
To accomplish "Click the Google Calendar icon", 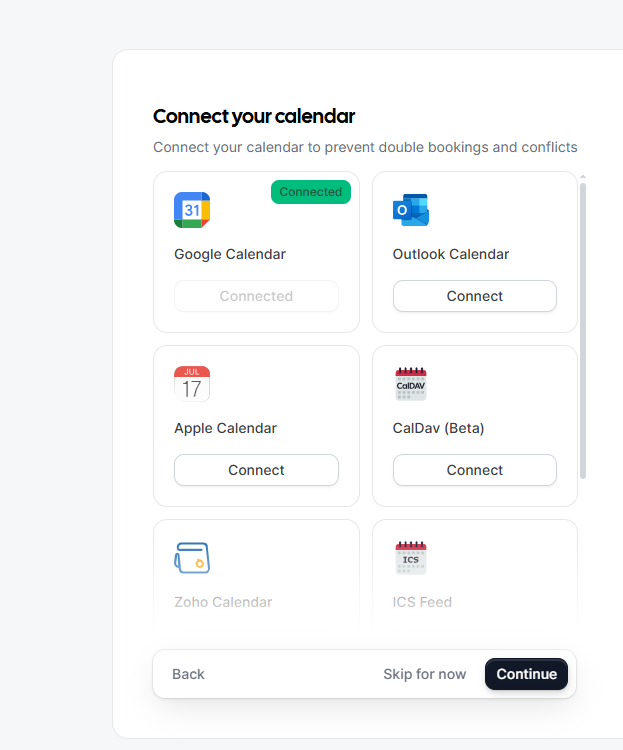I will pyautogui.click(x=192, y=210).
